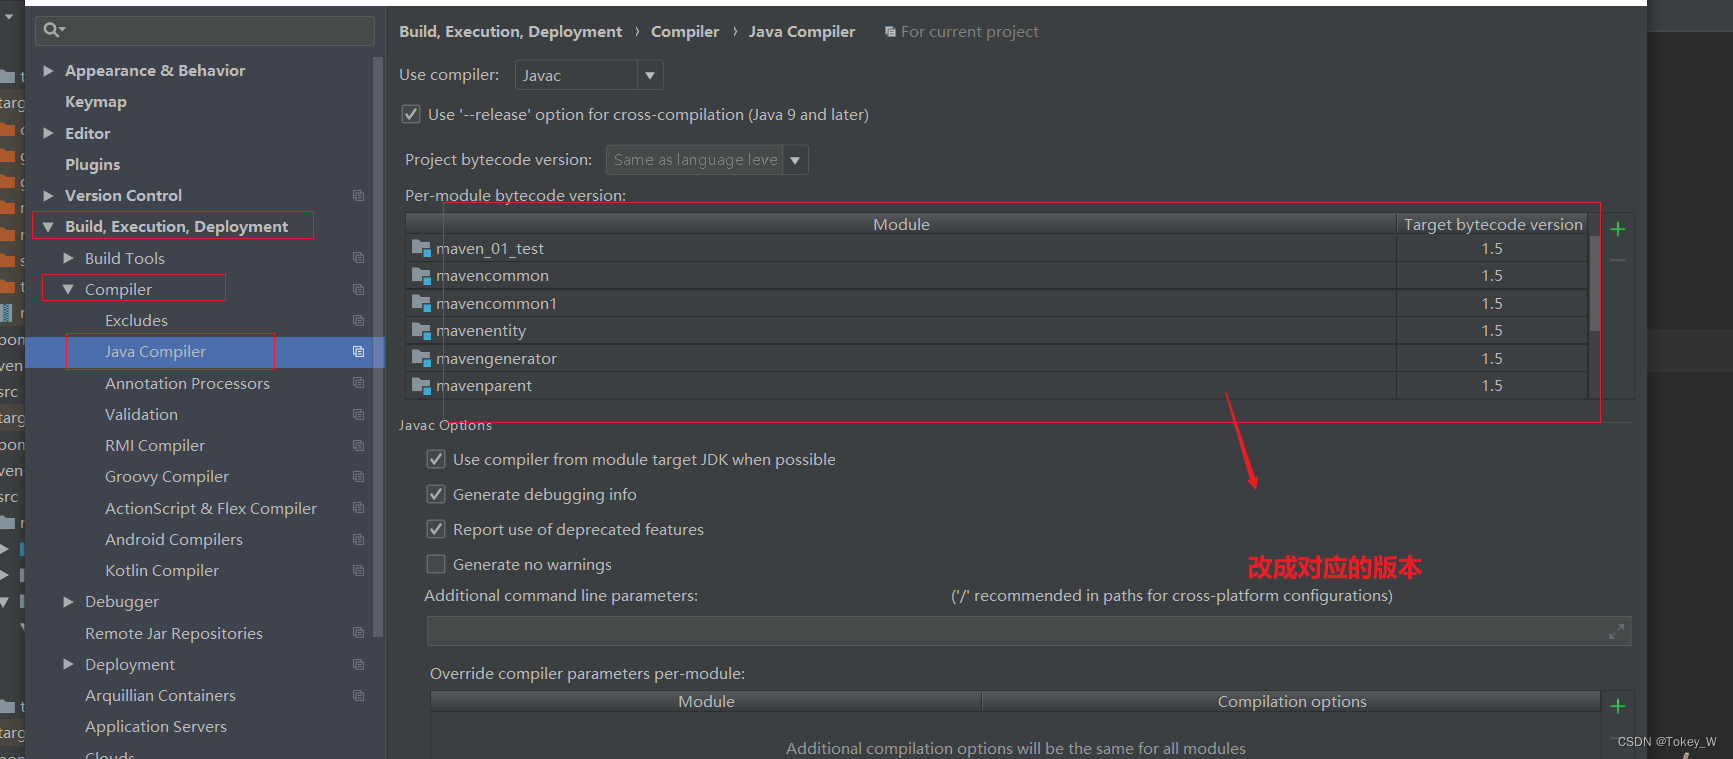The height and width of the screenshot is (759, 1733).
Task: Click the project-level icon next to Build Tools
Action: (358, 258)
